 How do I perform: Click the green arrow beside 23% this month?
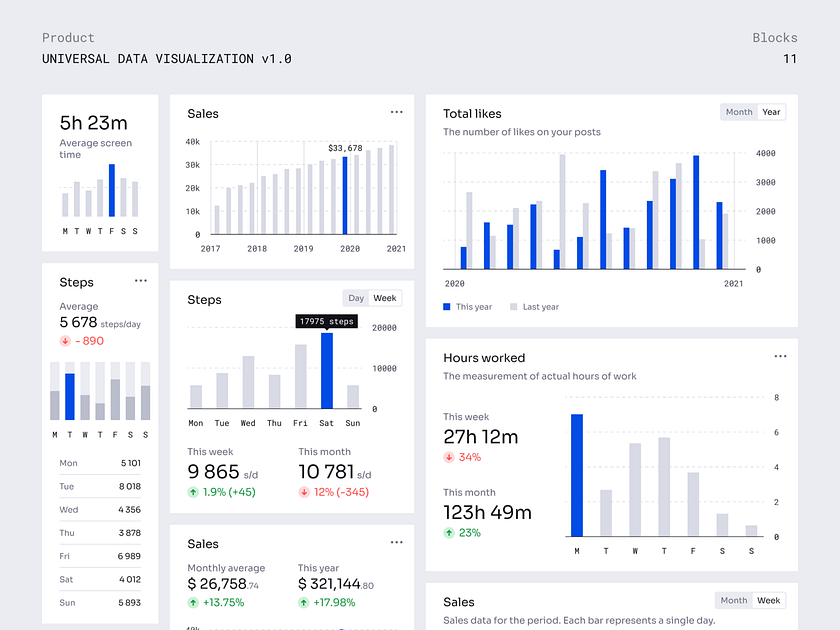tap(451, 533)
